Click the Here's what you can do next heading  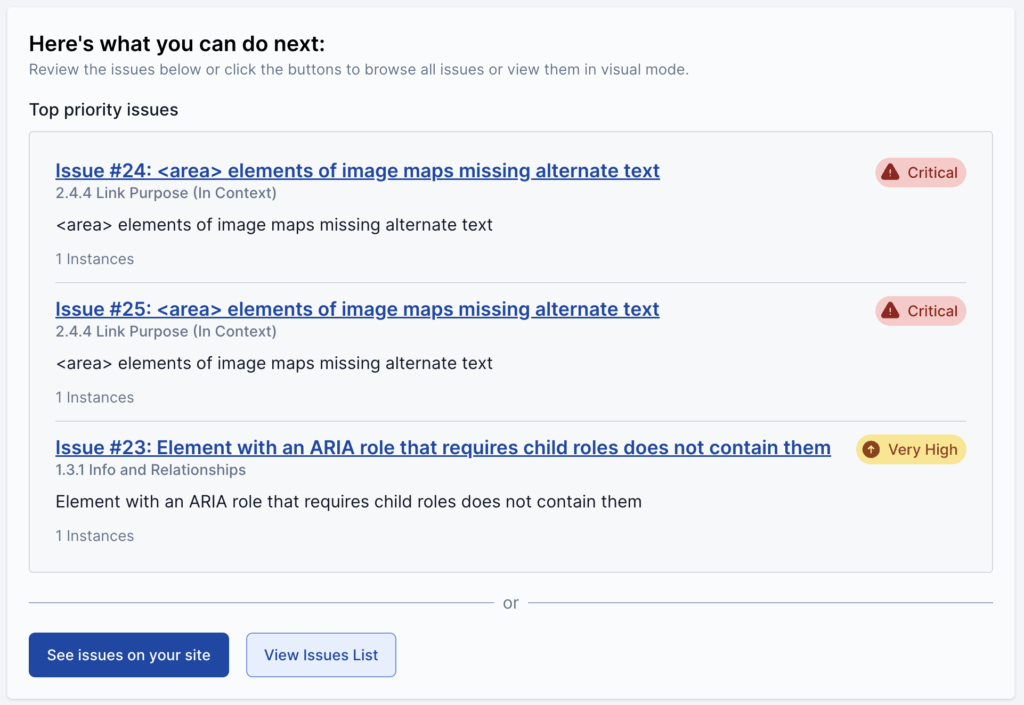[177, 44]
